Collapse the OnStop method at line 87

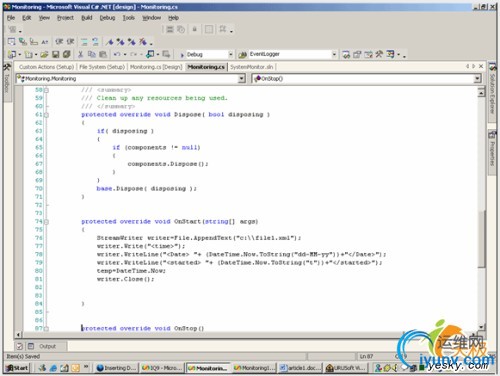click(47, 329)
